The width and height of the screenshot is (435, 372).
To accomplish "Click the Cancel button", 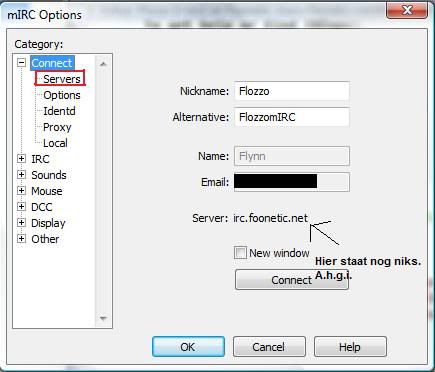I will pyautogui.click(x=269, y=347).
